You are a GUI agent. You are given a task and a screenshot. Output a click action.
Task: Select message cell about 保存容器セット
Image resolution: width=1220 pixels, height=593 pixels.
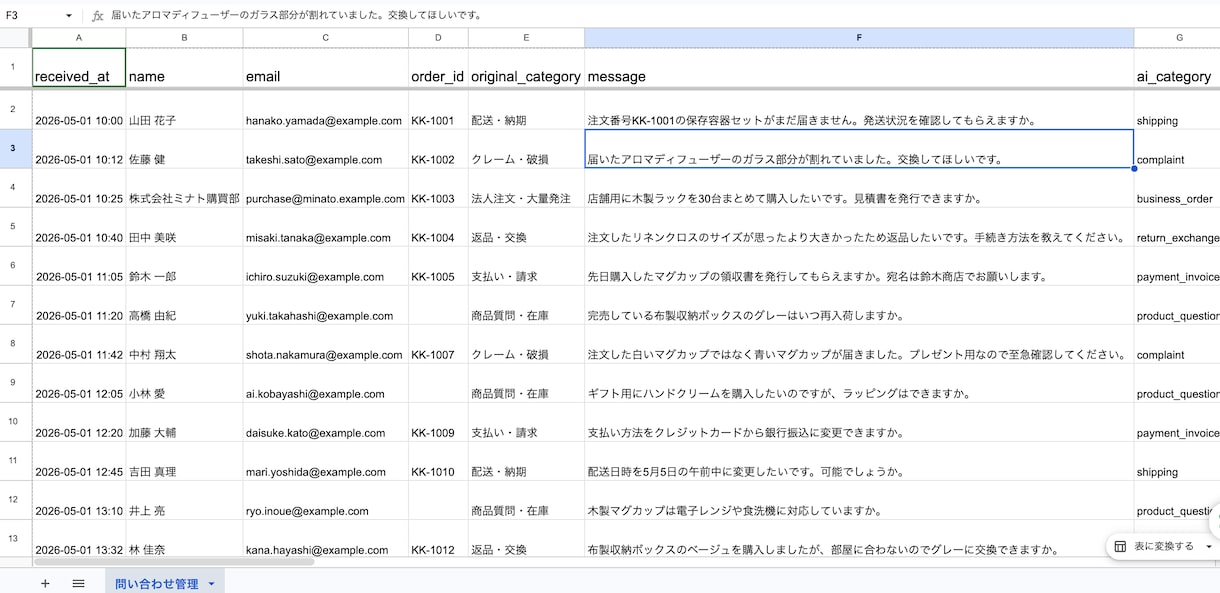pyautogui.click(x=859, y=110)
